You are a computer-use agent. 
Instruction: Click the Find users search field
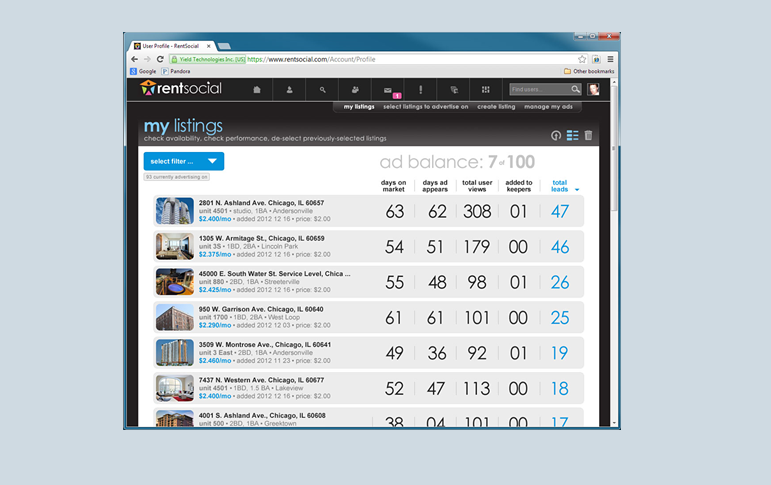[540, 90]
